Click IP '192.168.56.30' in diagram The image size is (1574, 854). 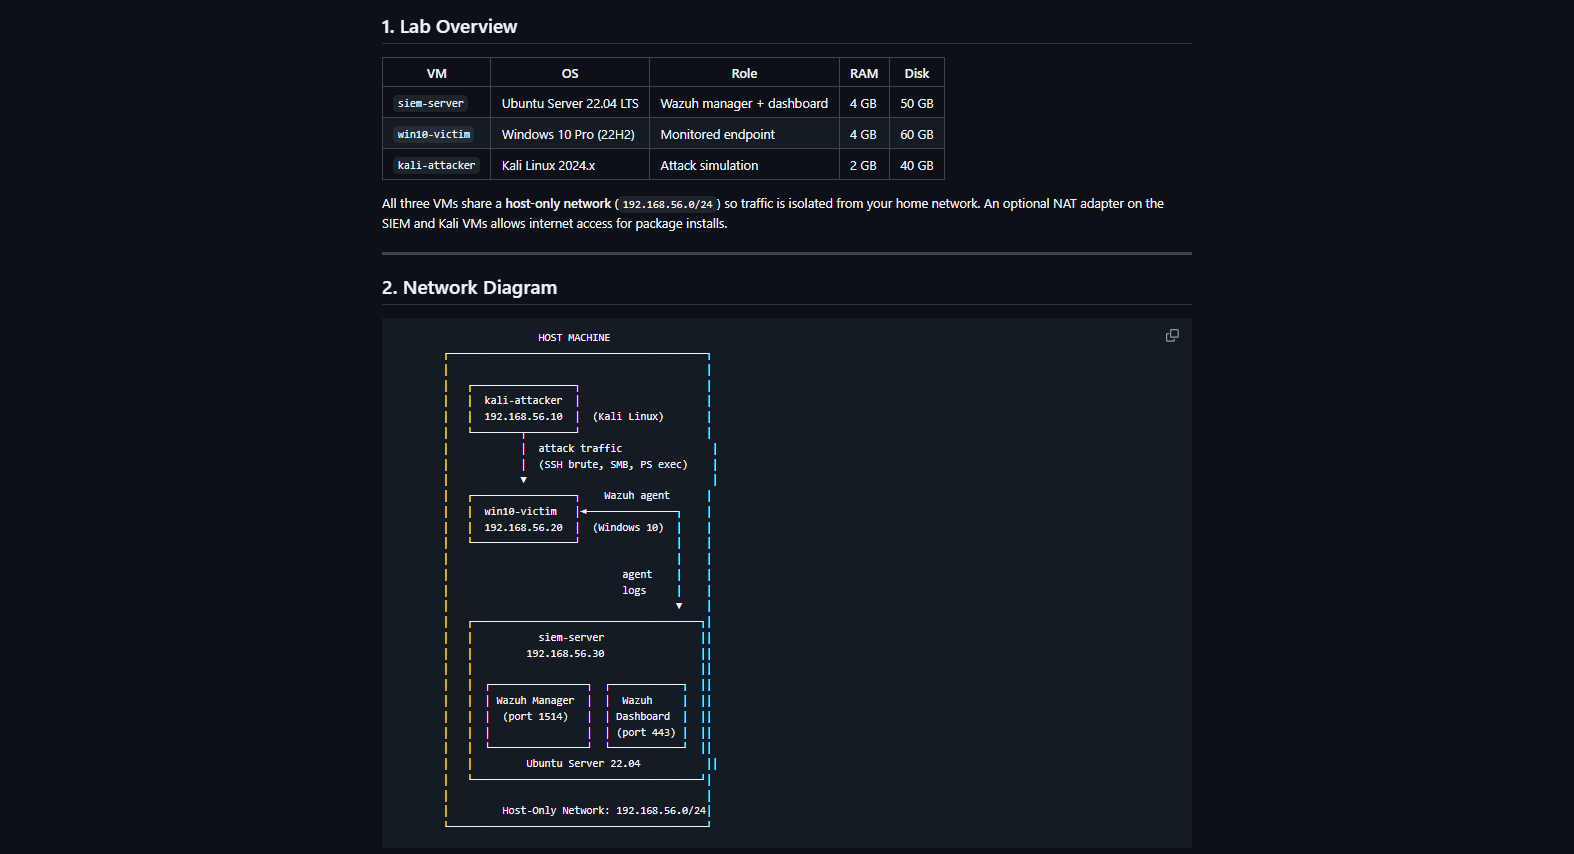click(x=565, y=654)
